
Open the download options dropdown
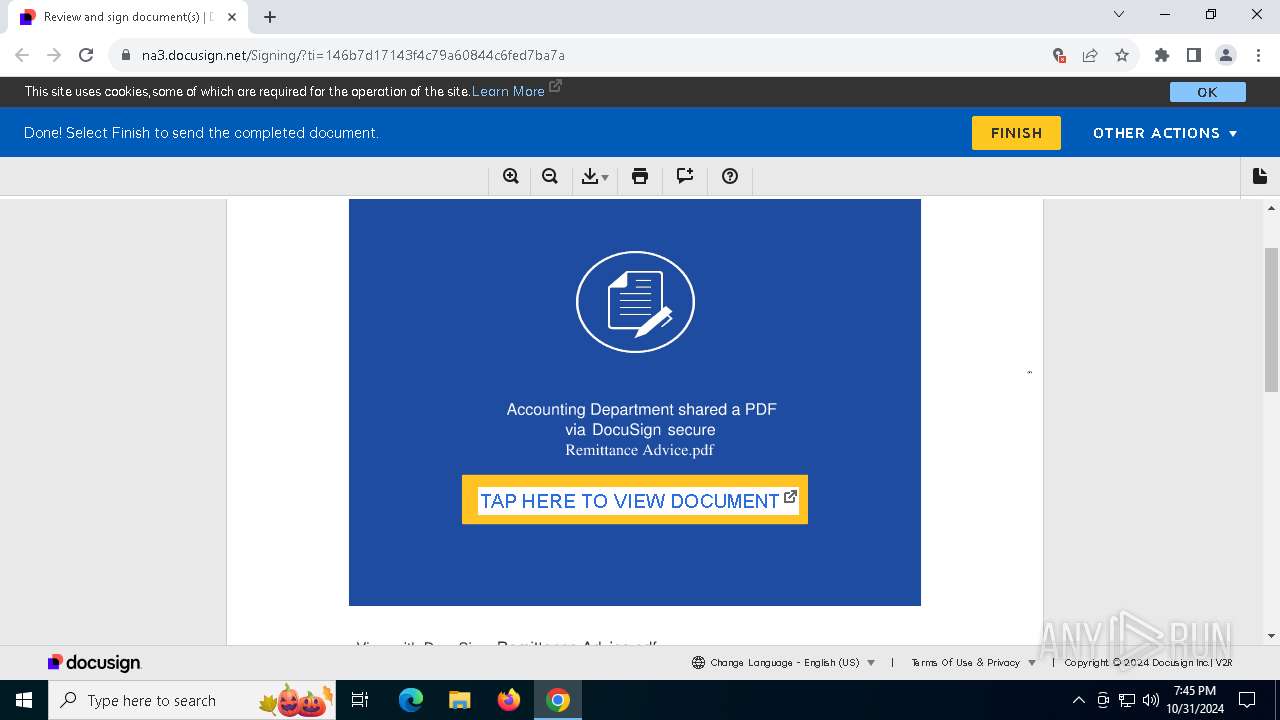[x=595, y=177]
